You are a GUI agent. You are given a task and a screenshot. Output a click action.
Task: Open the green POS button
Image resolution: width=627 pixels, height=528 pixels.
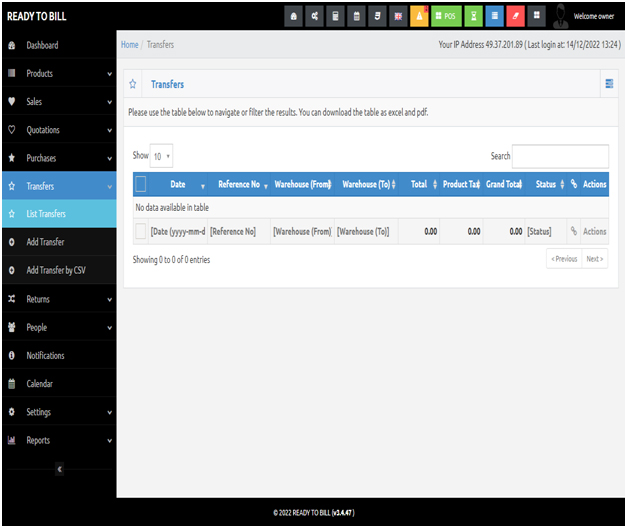tap(446, 16)
